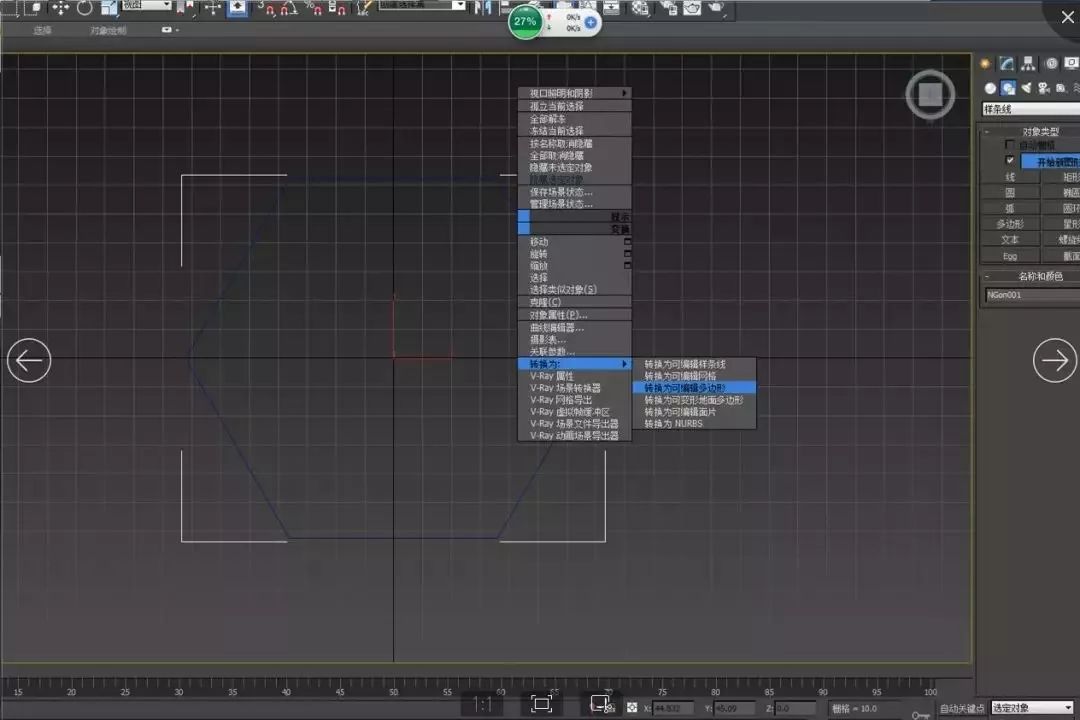
Task: Open the Render Setup icon
Action: (668, 8)
